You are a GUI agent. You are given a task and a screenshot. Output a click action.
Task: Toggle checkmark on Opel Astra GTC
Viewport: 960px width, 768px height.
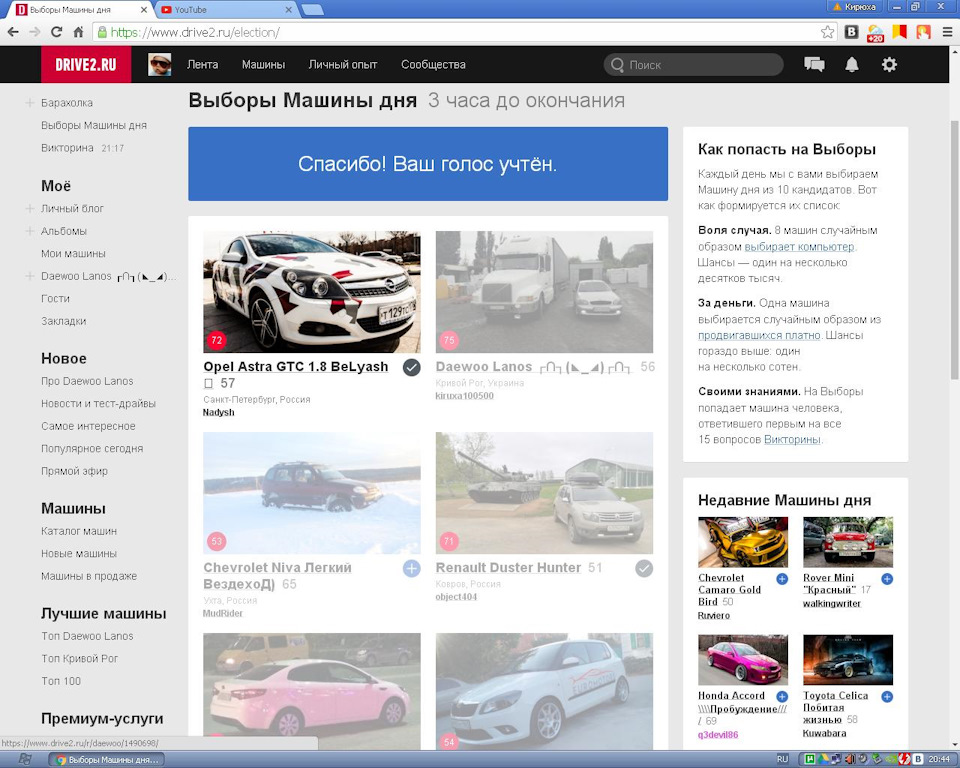pos(411,367)
